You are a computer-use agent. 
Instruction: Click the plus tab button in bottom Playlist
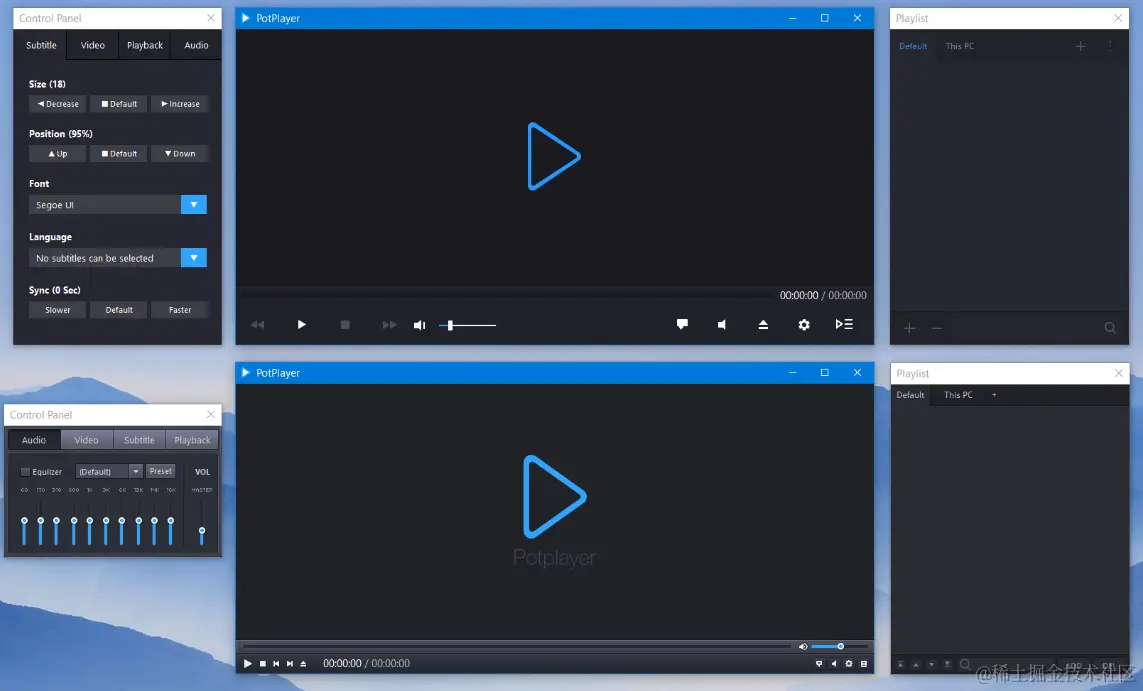tap(994, 395)
